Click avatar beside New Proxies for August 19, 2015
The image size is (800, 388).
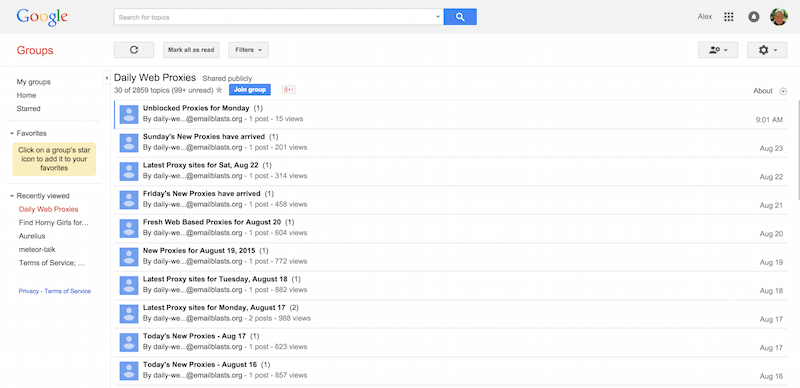[x=129, y=257]
